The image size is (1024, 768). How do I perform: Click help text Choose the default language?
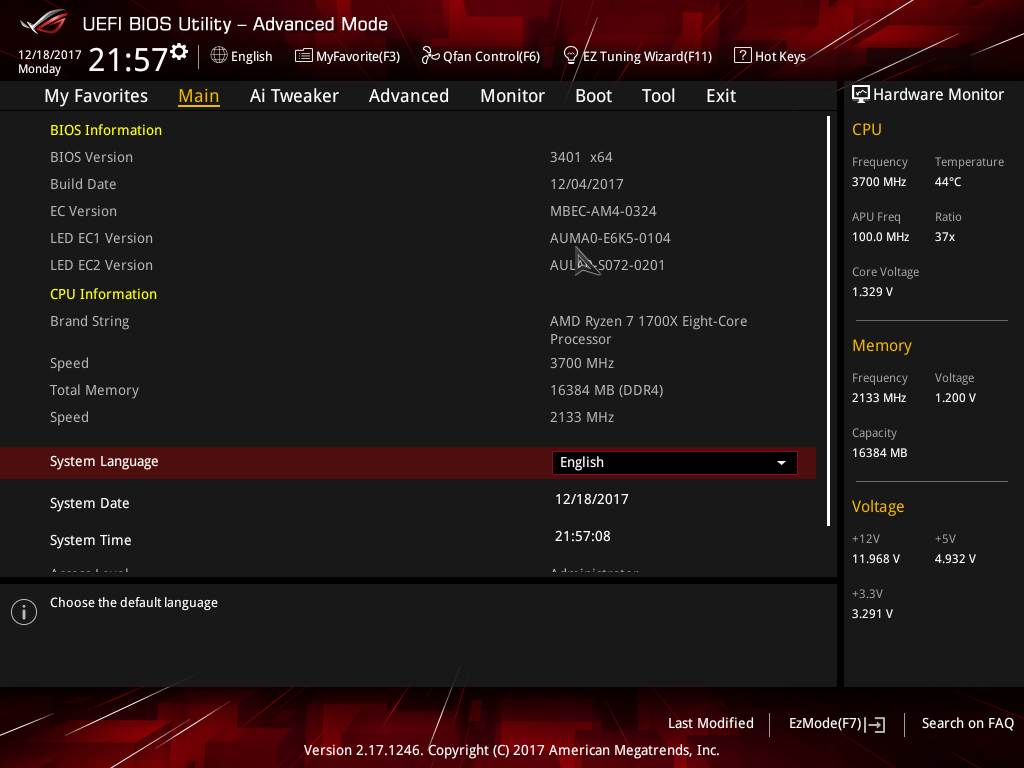[x=134, y=603]
